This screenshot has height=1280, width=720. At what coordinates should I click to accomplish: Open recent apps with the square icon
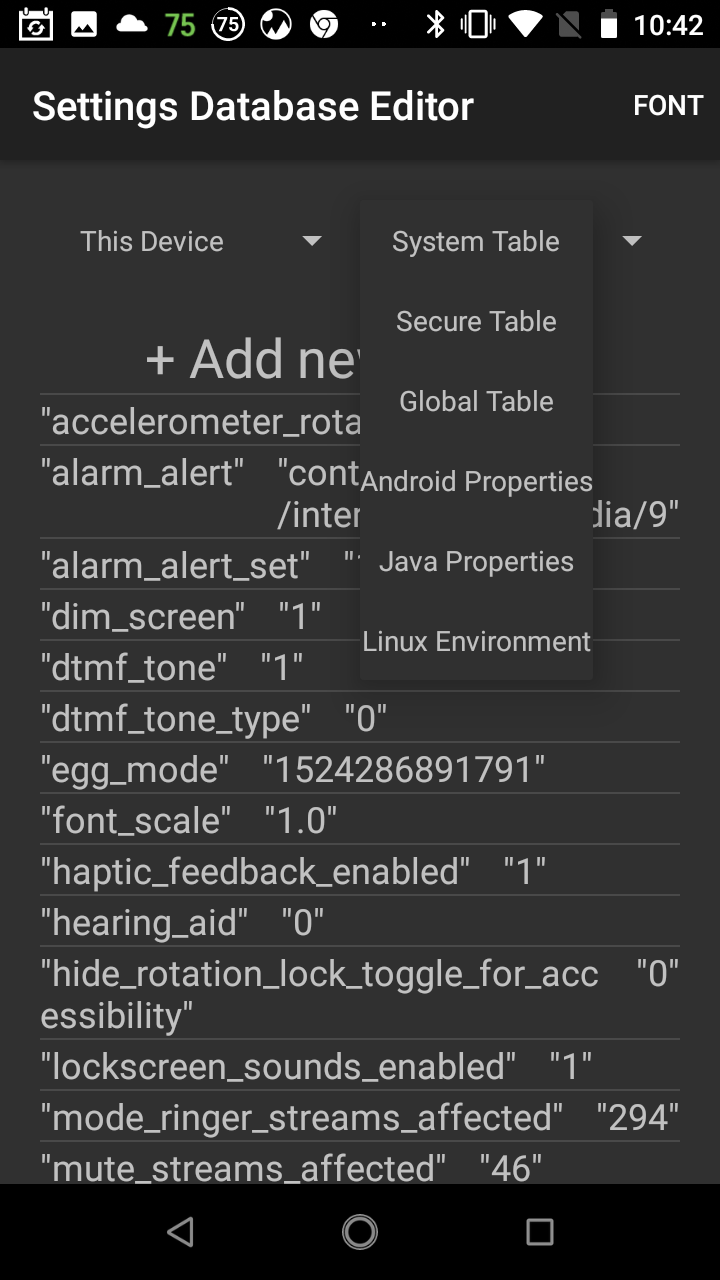(540, 1232)
